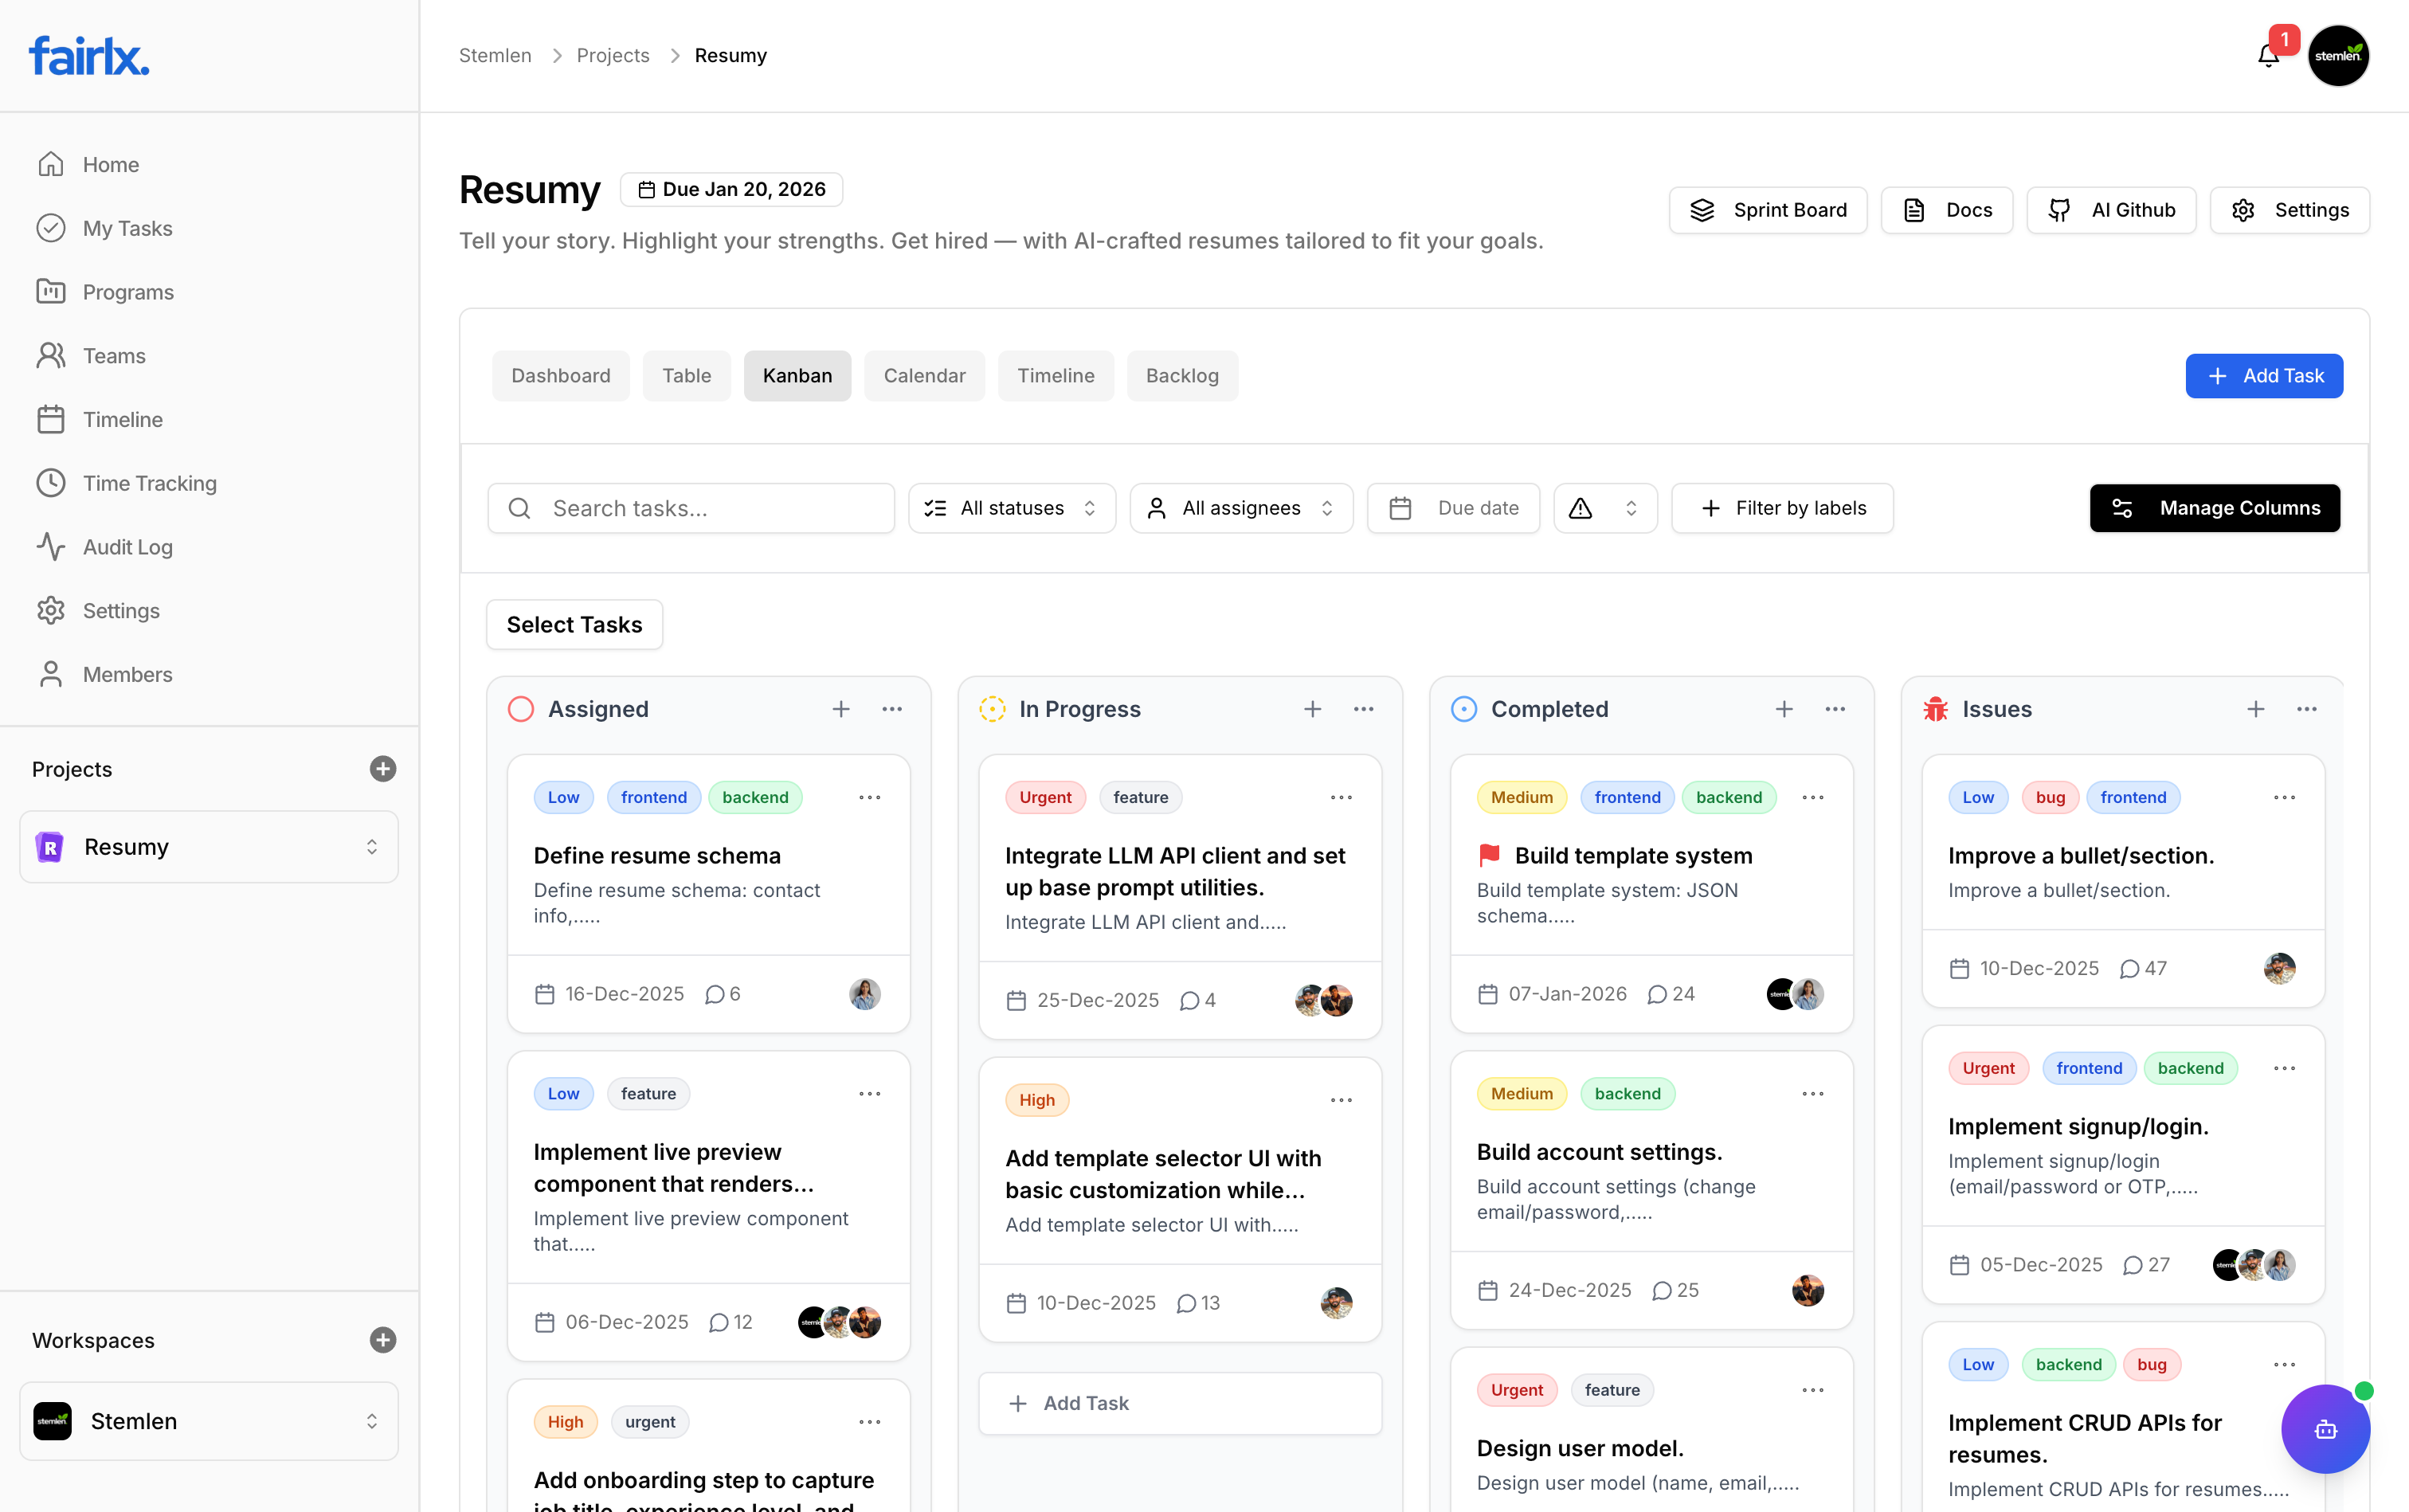The height and width of the screenshot is (1512, 2409).
Task: Click the red flag on Build template system
Action: (1488, 855)
